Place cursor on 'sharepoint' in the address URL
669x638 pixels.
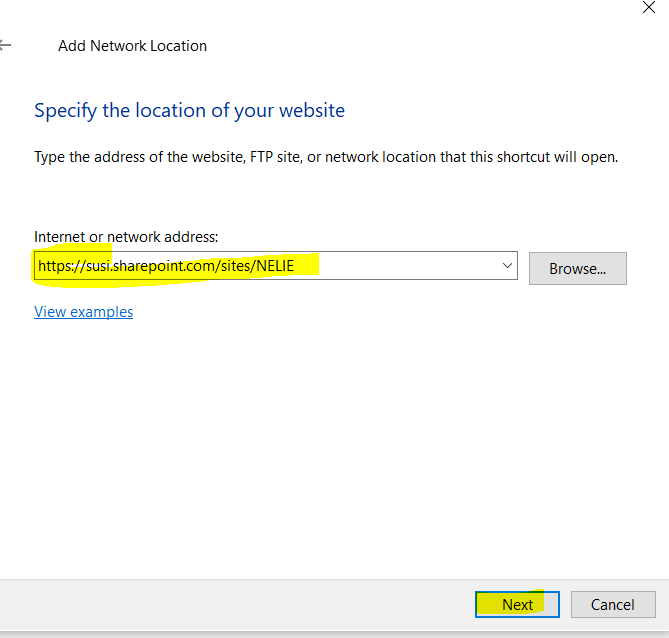coord(149,266)
